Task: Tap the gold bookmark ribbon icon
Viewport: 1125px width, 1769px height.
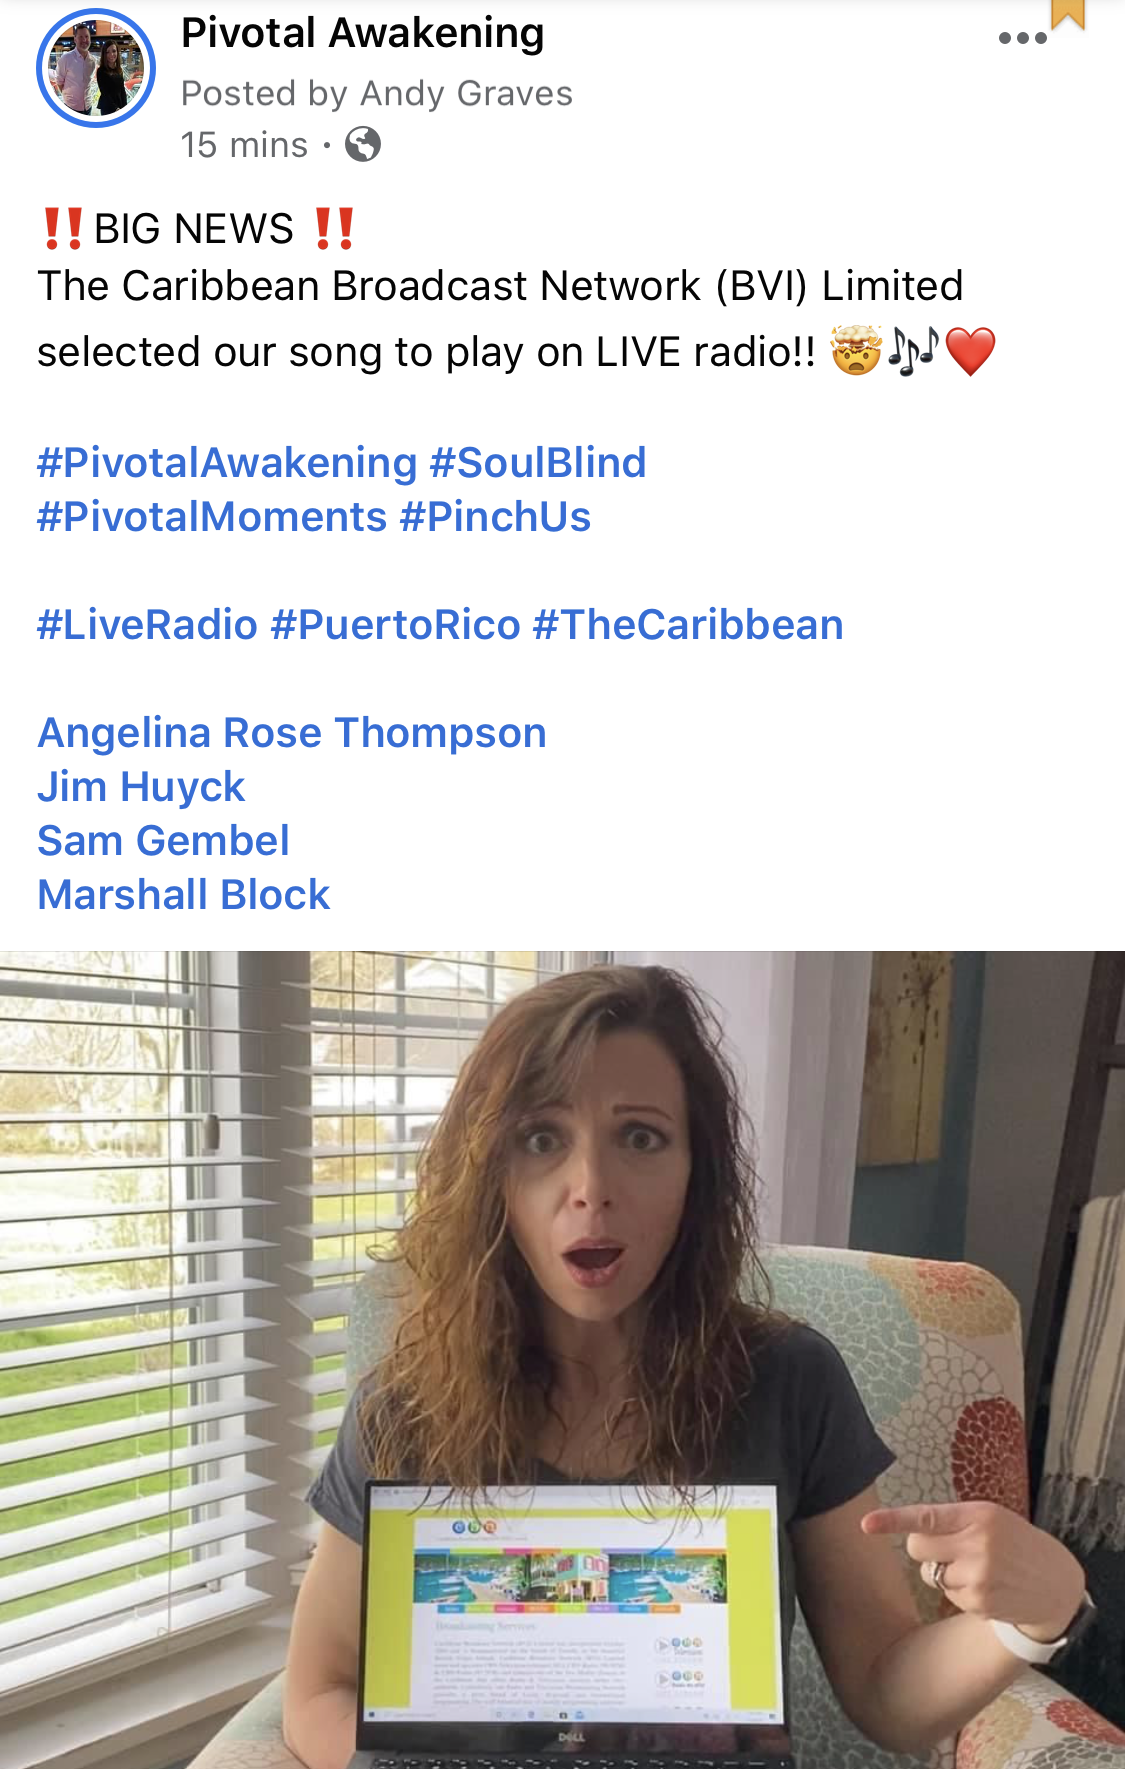Action: point(1068,14)
